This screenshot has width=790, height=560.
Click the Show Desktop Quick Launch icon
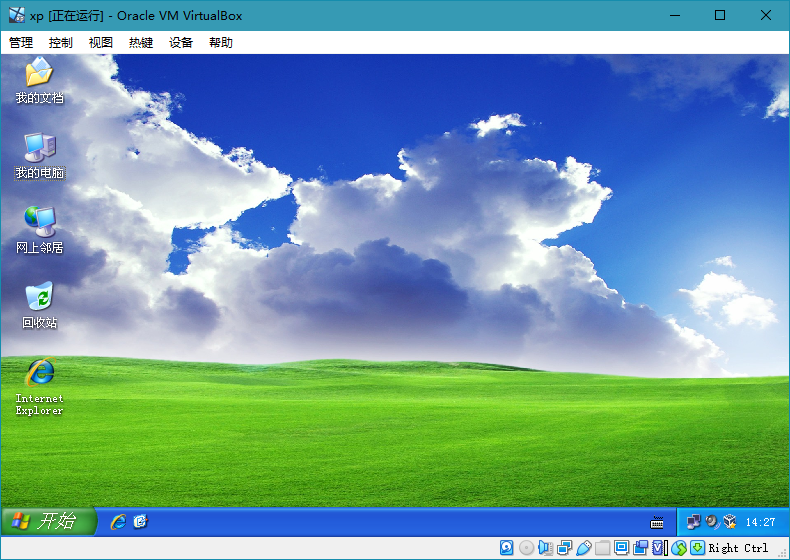pyautogui.click(x=141, y=521)
